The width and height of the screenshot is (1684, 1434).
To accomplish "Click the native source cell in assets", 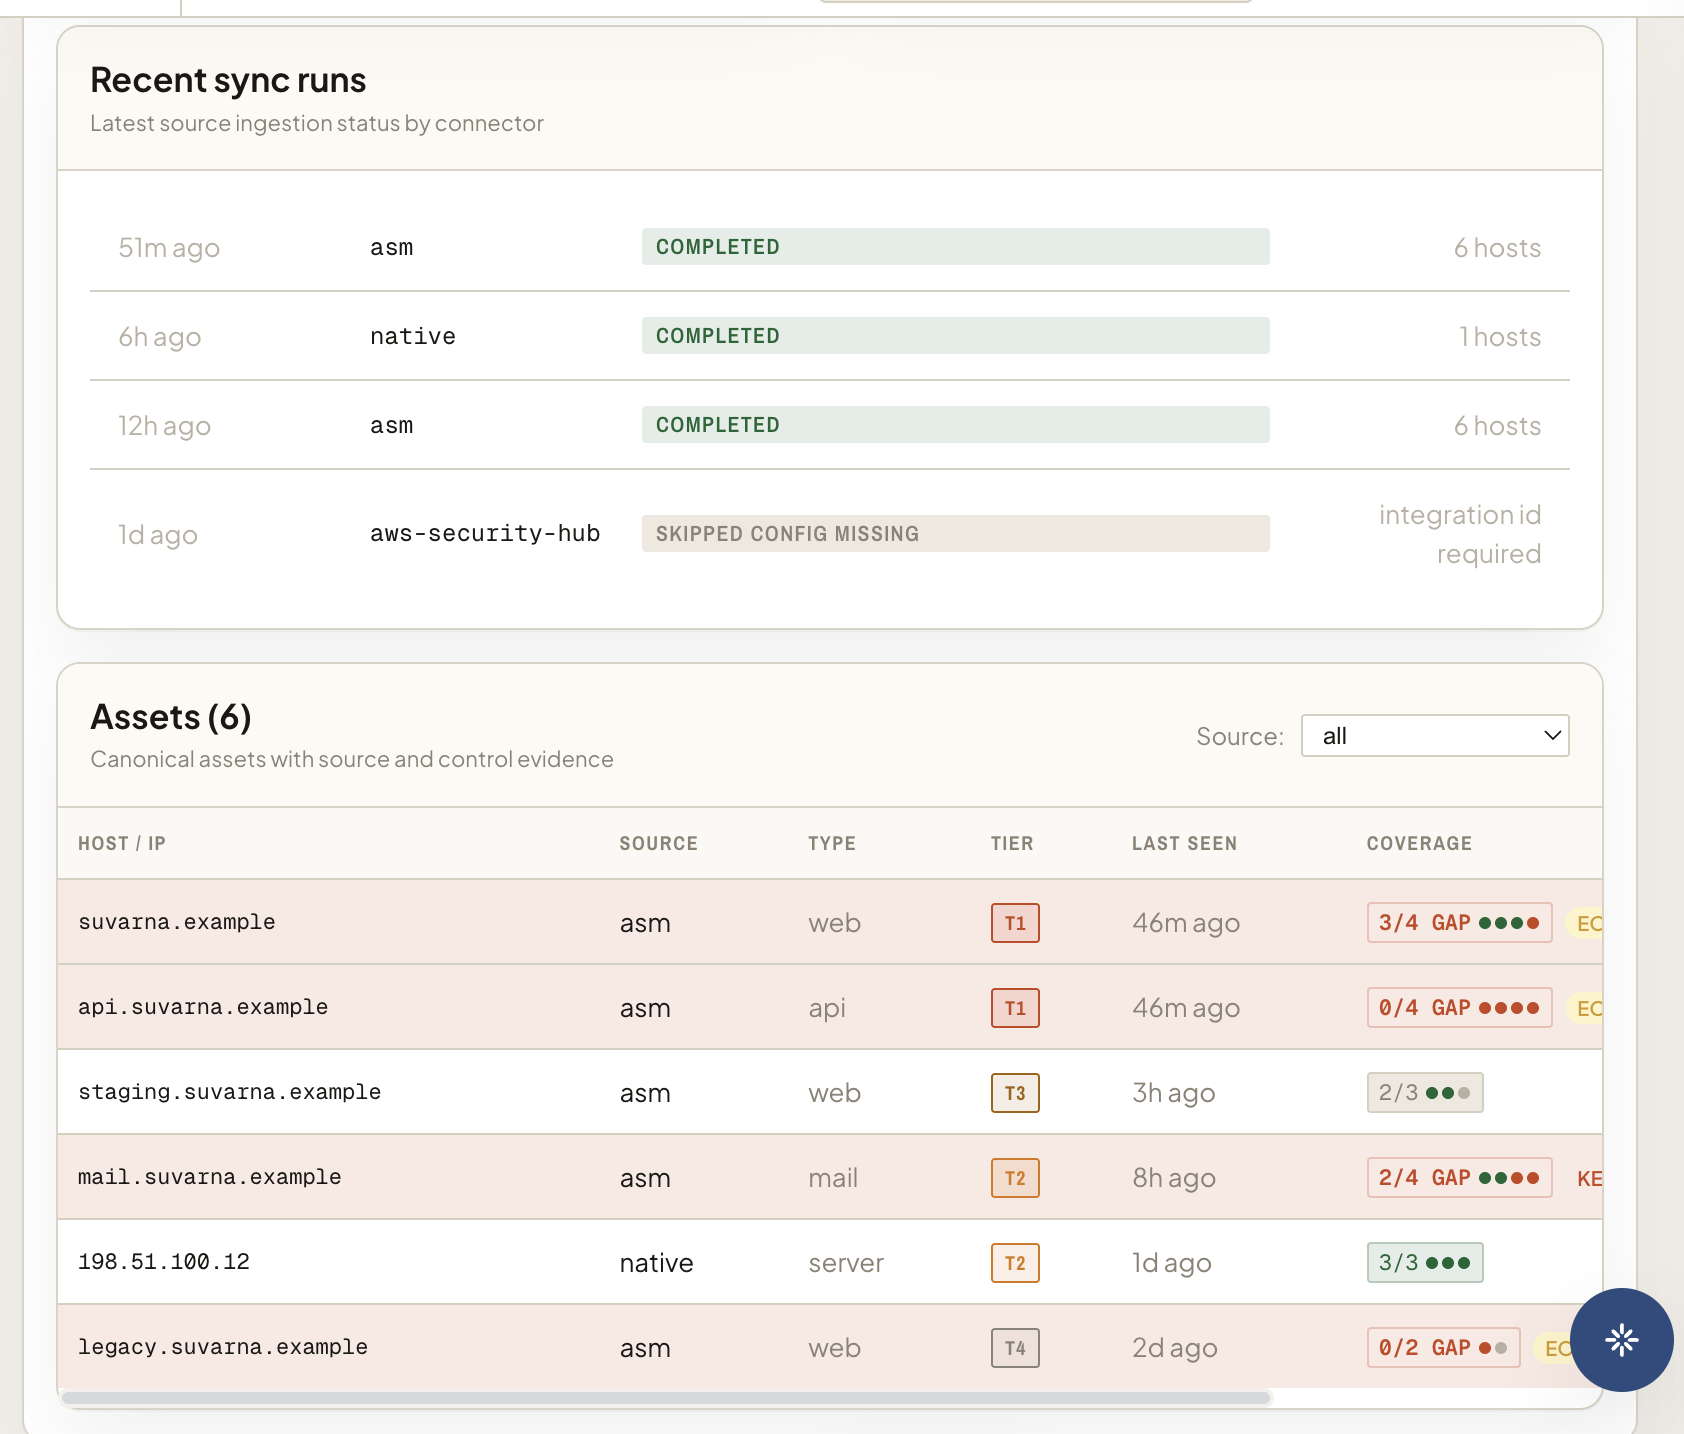I will pyautogui.click(x=656, y=1263).
